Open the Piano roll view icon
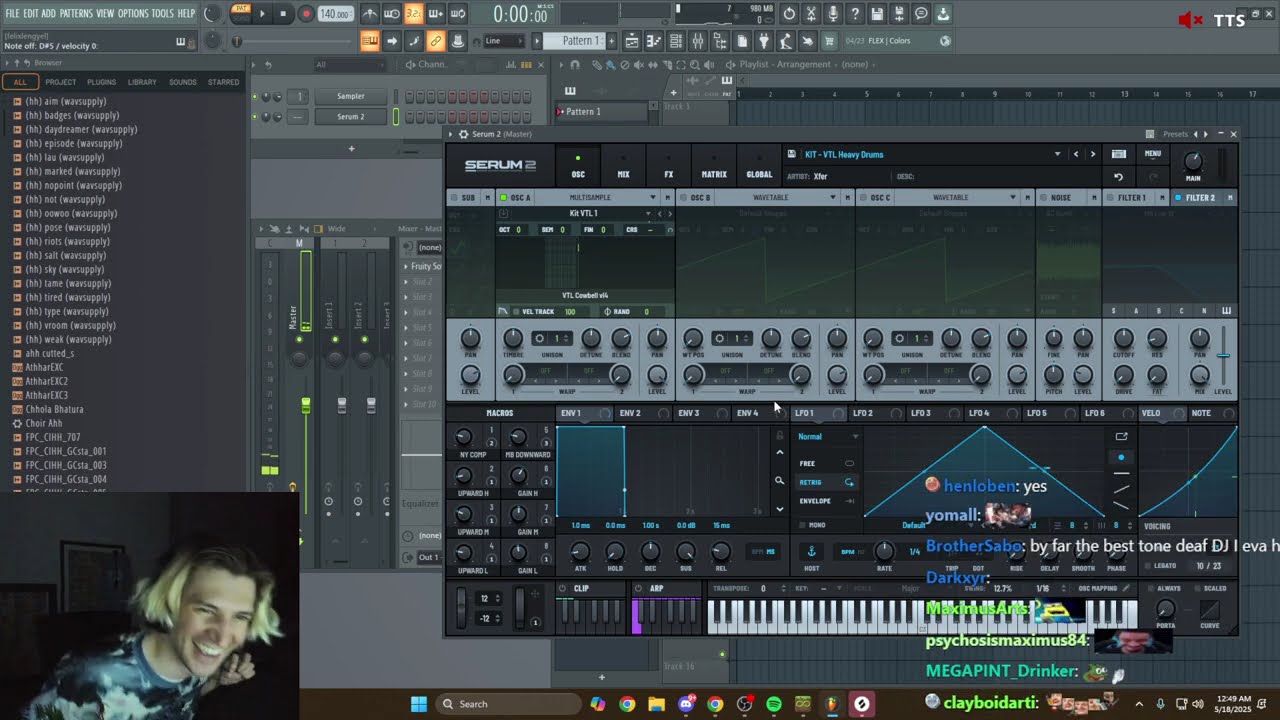 654,41
